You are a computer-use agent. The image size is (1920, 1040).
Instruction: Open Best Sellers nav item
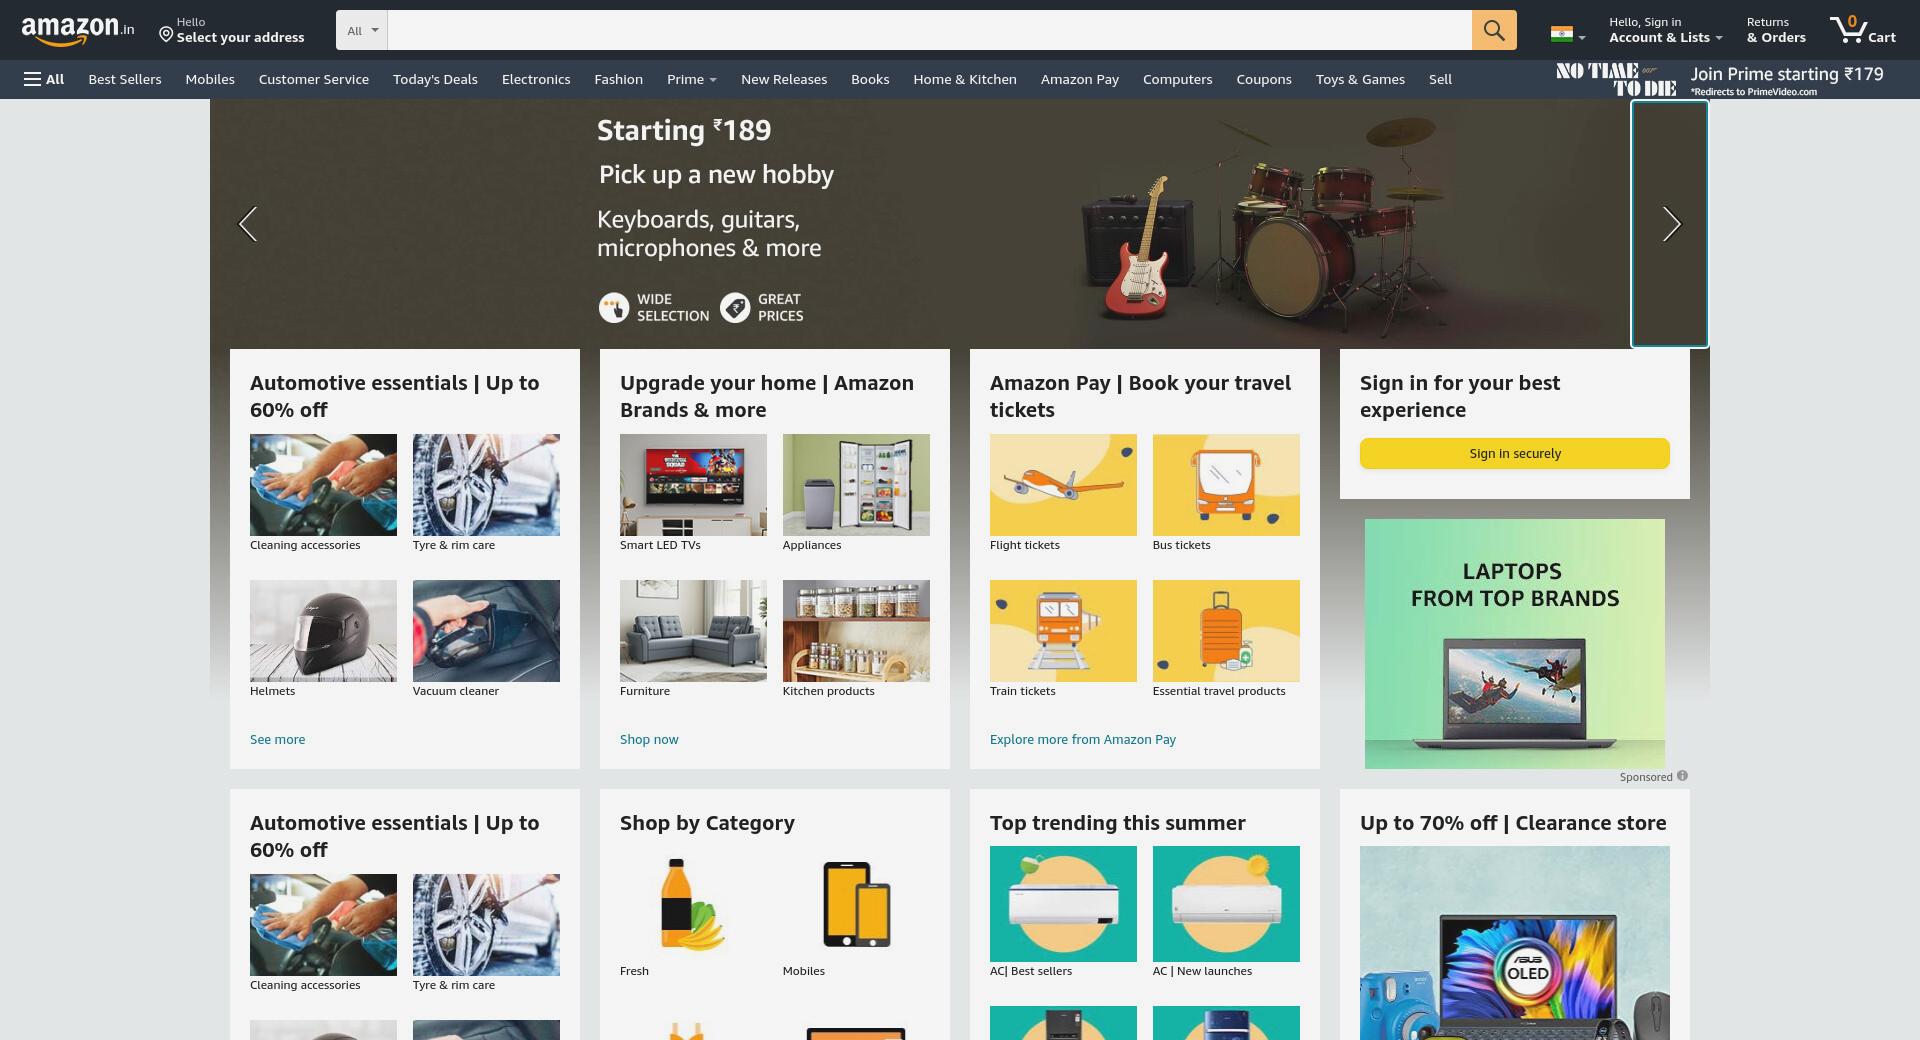[x=125, y=79]
